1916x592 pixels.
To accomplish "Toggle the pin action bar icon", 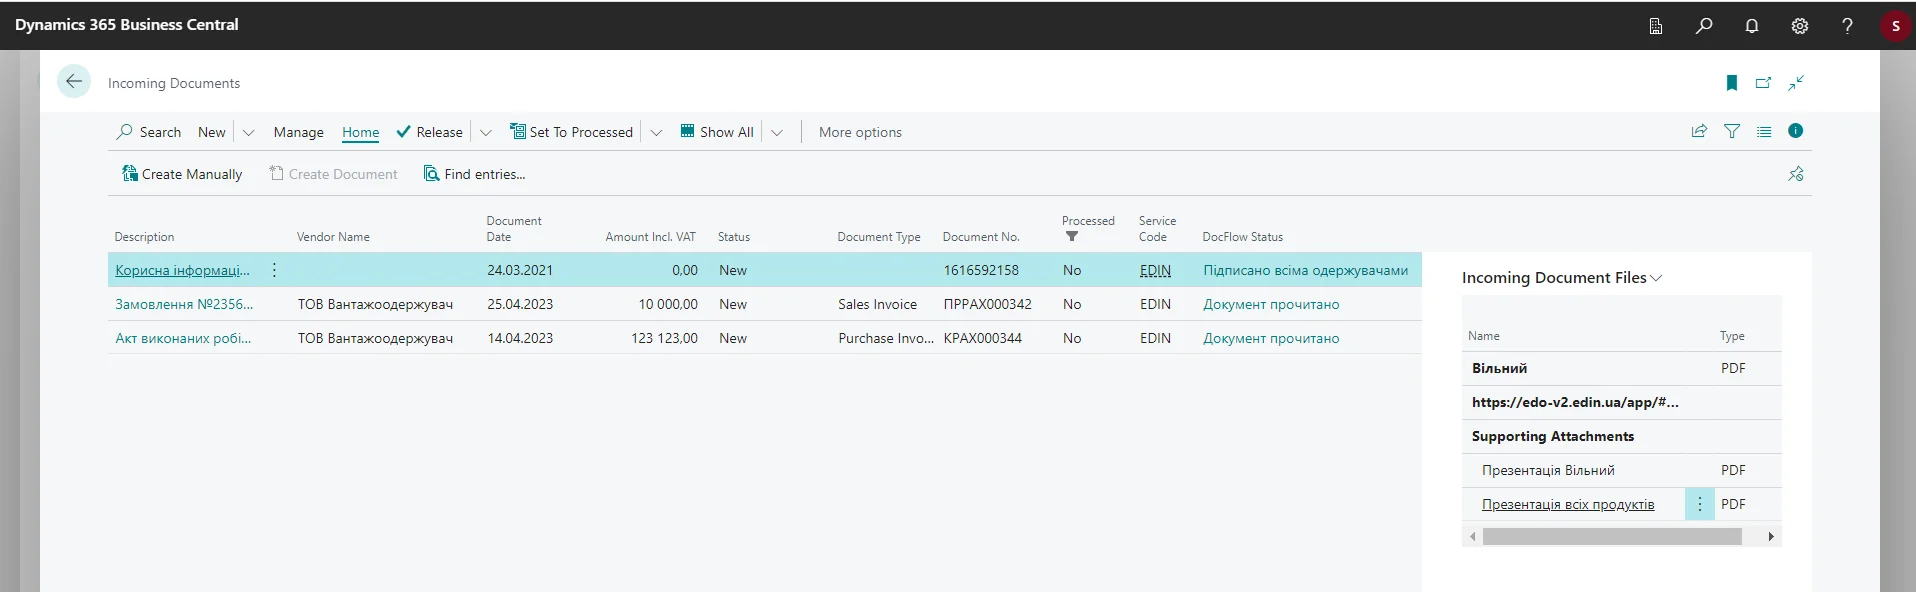I will pyautogui.click(x=1796, y=174).
